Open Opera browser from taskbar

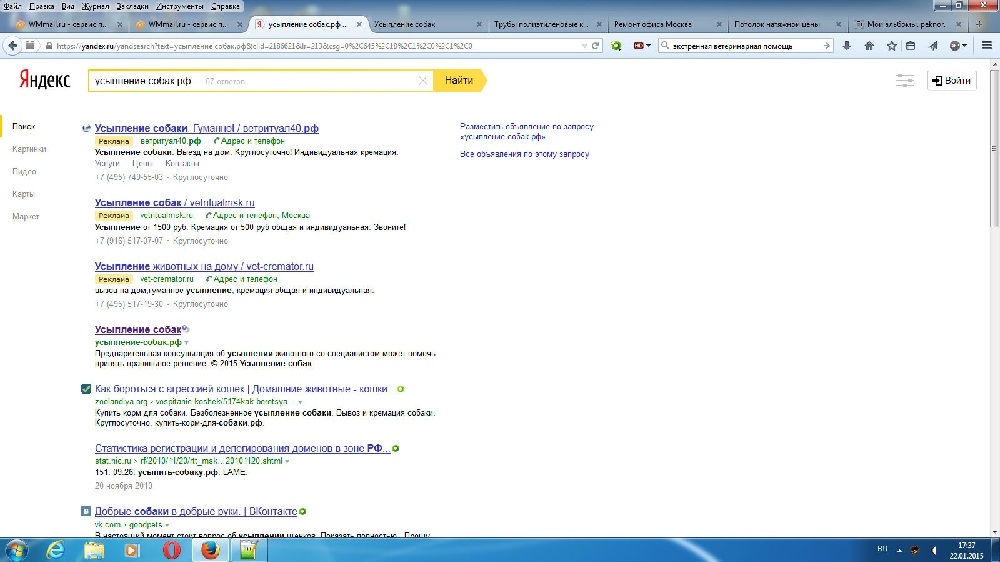click(x=172, y=550)
